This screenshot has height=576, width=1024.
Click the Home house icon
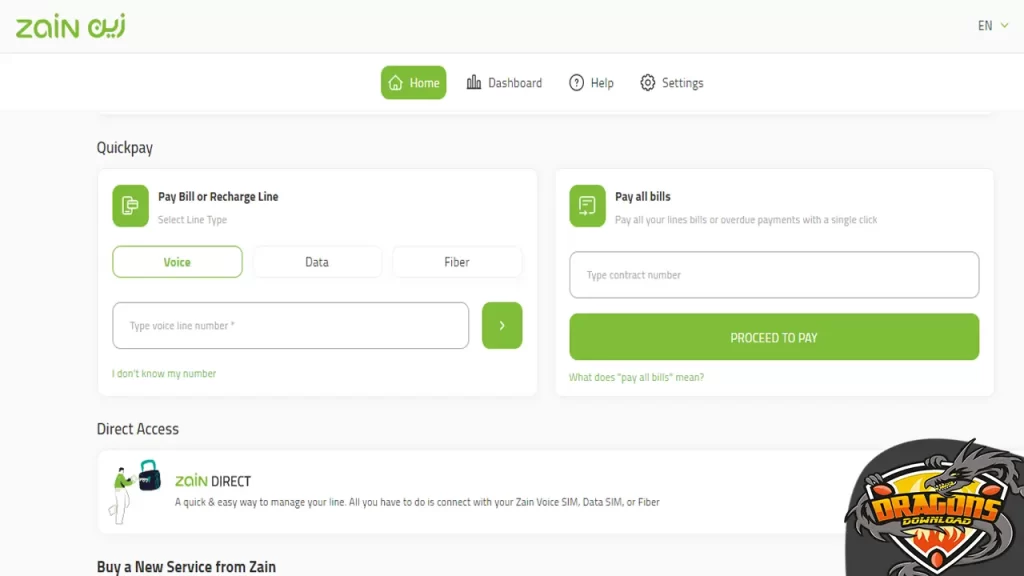pyautogui.click(x=396, y=83)
